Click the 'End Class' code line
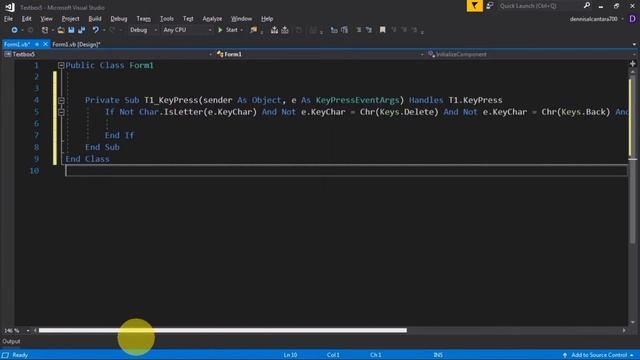This screenshot has height=360, width=640. [87, 159]
